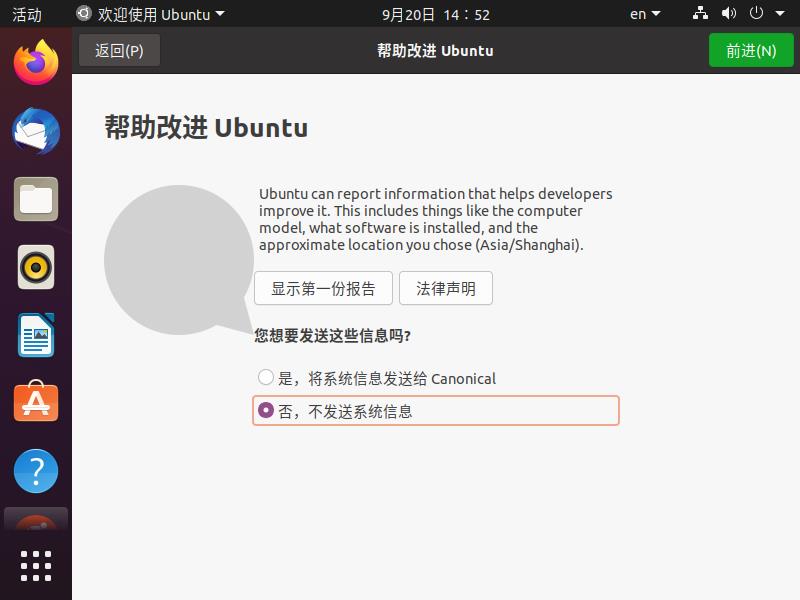
Task: Open Firefox from the dock
Action: 36,63
